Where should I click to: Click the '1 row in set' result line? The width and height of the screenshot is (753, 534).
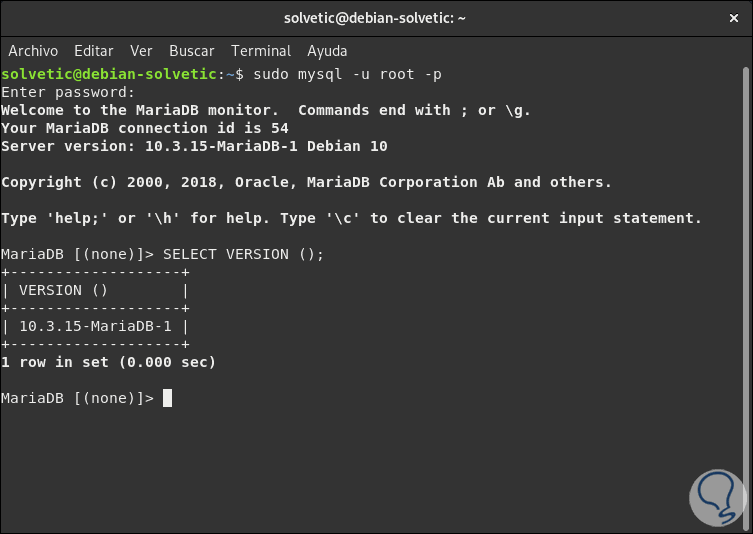pyautogui.click(x=108, y=362)
